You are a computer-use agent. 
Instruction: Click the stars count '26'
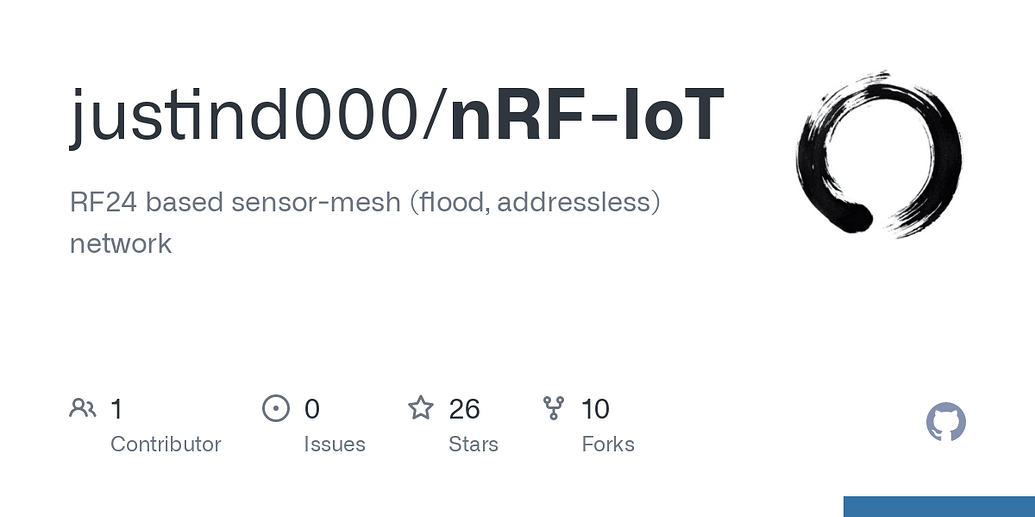coord(465,408)
